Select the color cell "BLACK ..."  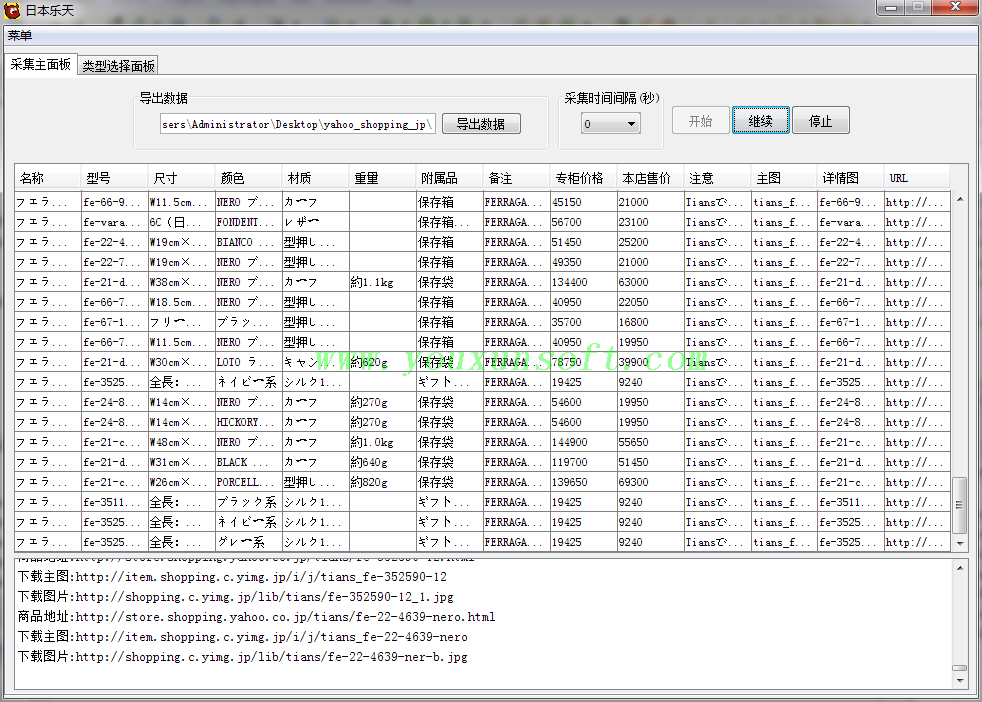pos(249,463)
